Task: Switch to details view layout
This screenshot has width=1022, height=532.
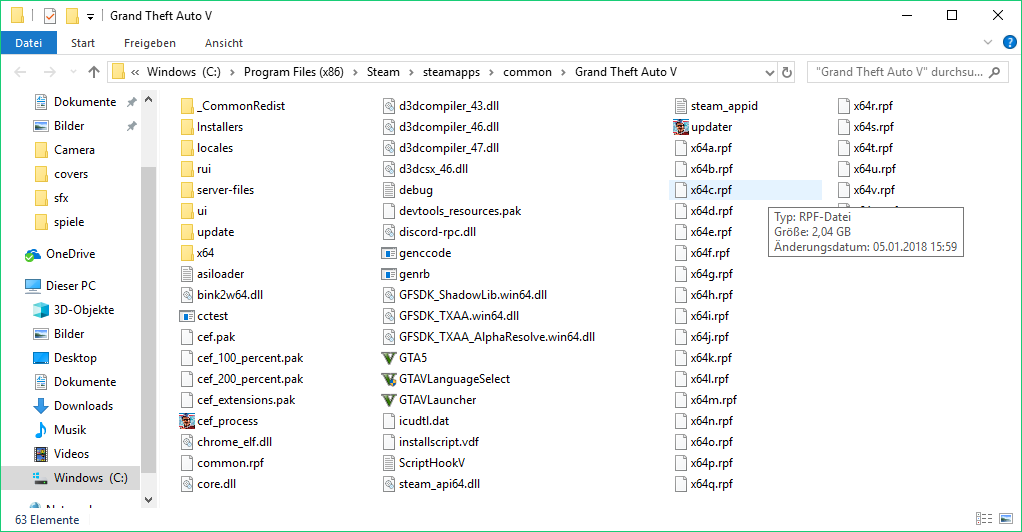Action: click(984, 519)
